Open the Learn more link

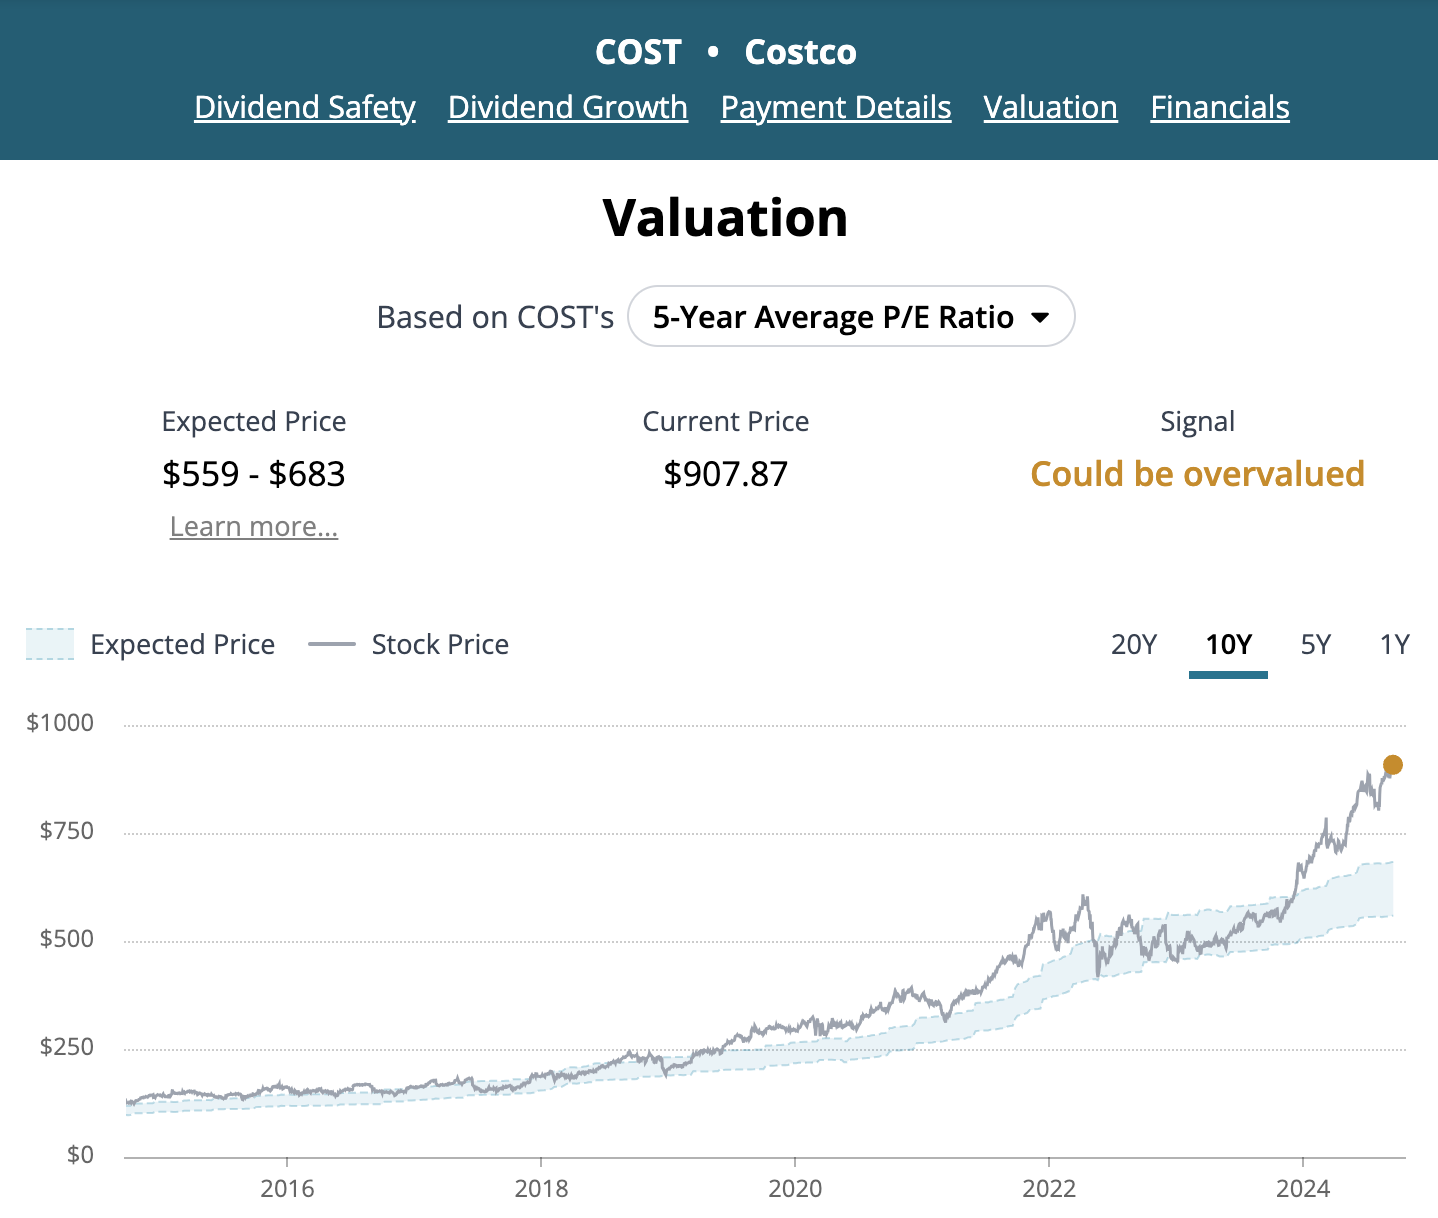pyautogui.click(x=253, y=526)
